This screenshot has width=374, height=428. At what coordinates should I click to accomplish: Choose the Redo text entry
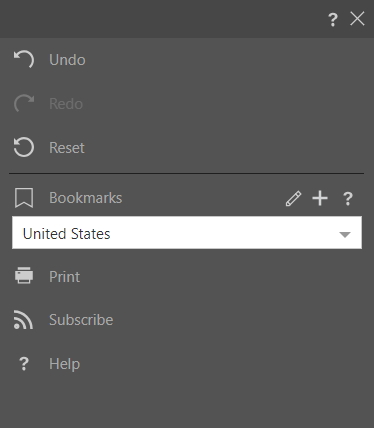coord(66,104)
